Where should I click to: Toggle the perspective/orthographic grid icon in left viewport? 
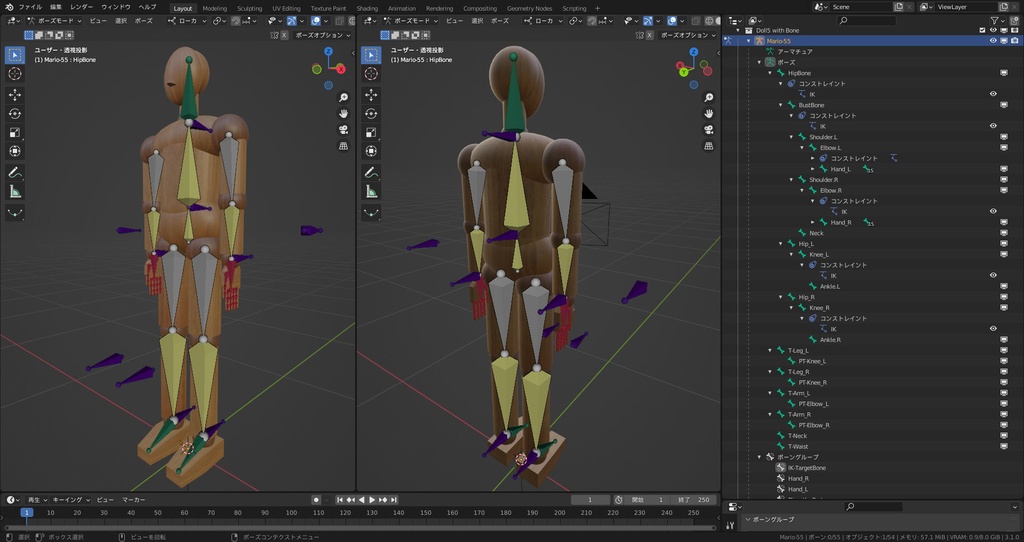343,146
